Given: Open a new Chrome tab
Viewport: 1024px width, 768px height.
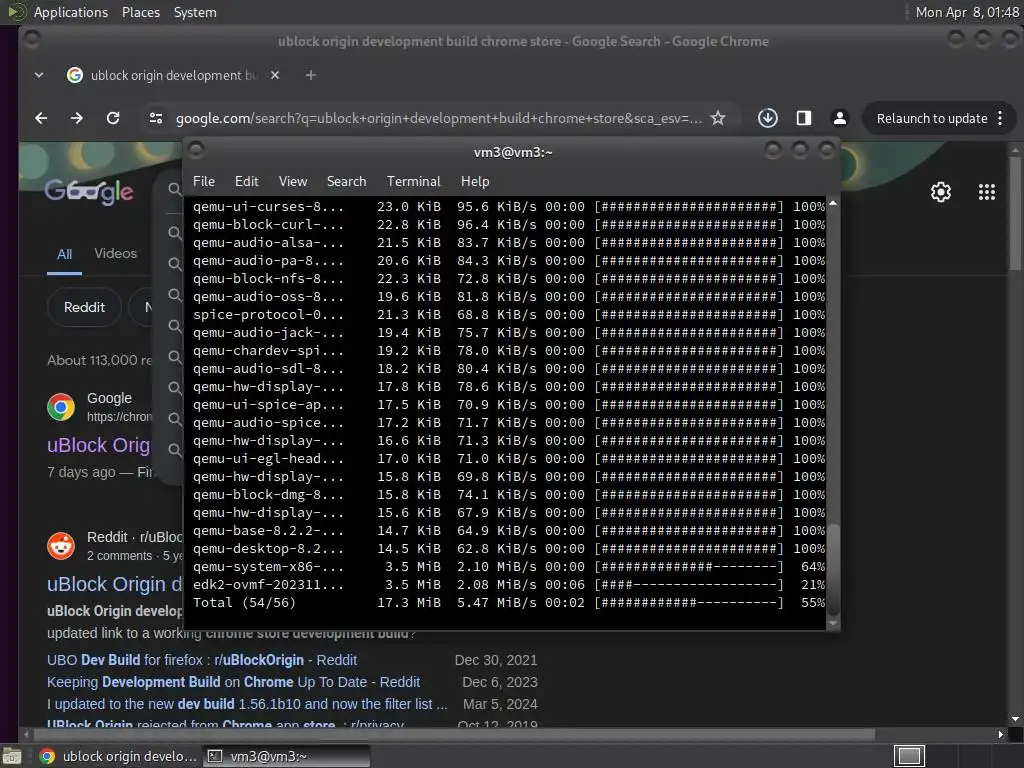Looking at the screenshot, I should [311, 75].
